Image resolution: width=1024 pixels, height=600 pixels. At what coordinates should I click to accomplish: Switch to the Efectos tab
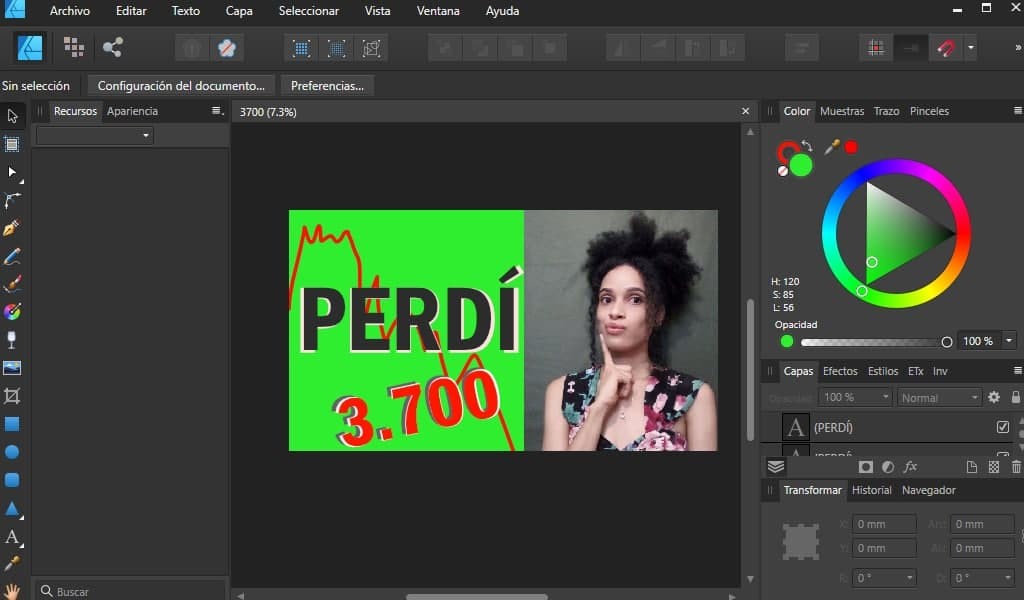pos(840,371)
